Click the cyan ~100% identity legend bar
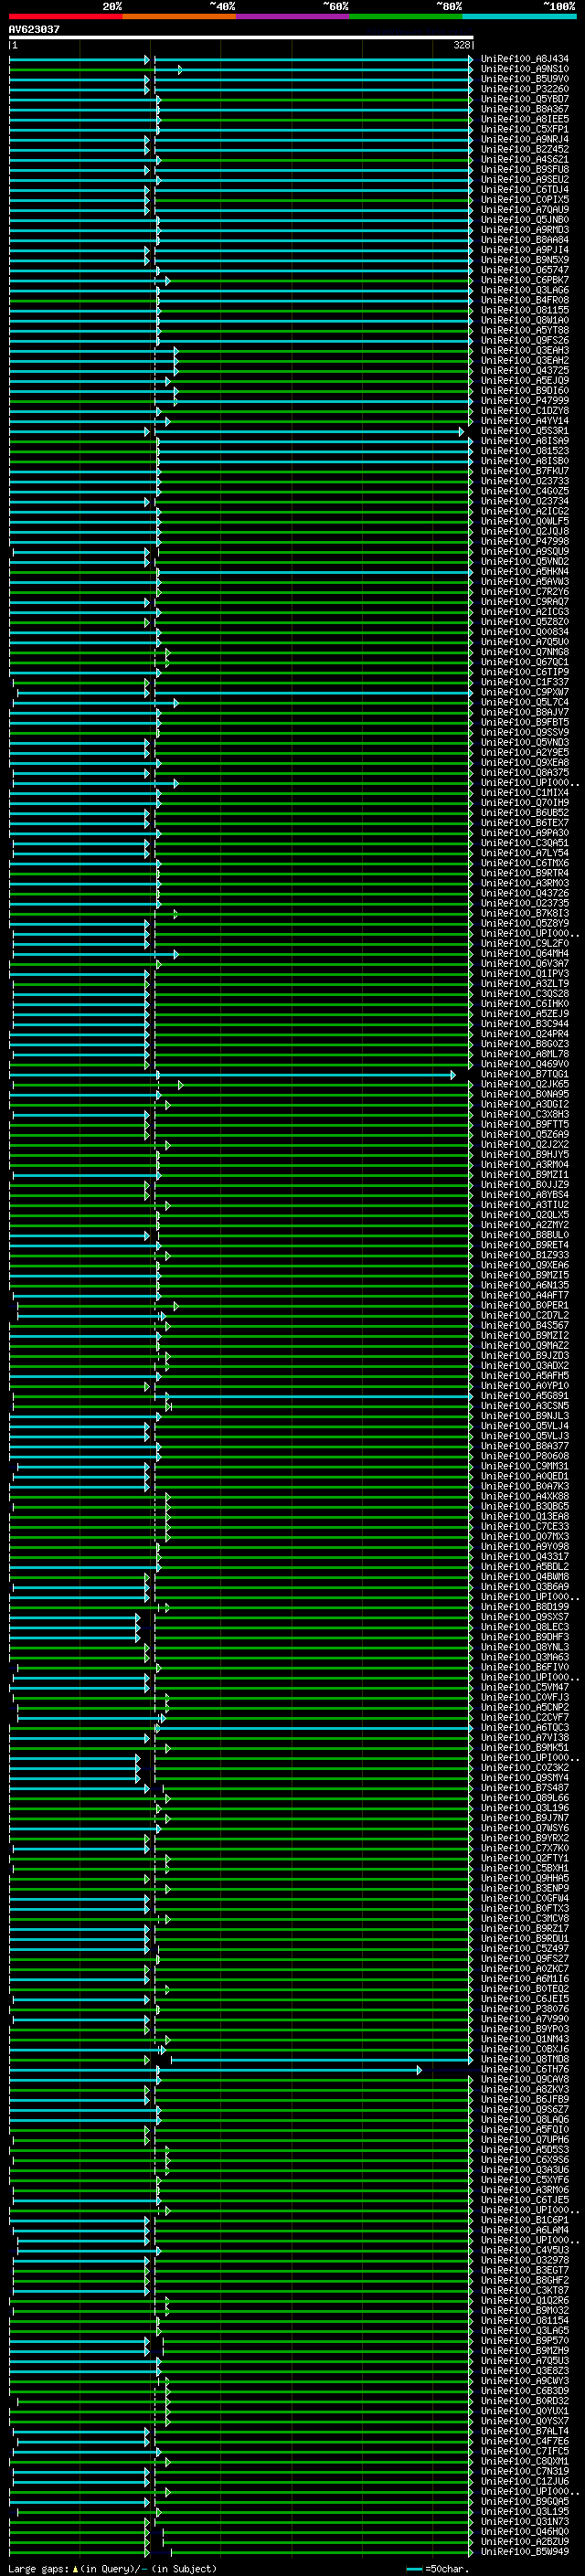 pos(520,16)
